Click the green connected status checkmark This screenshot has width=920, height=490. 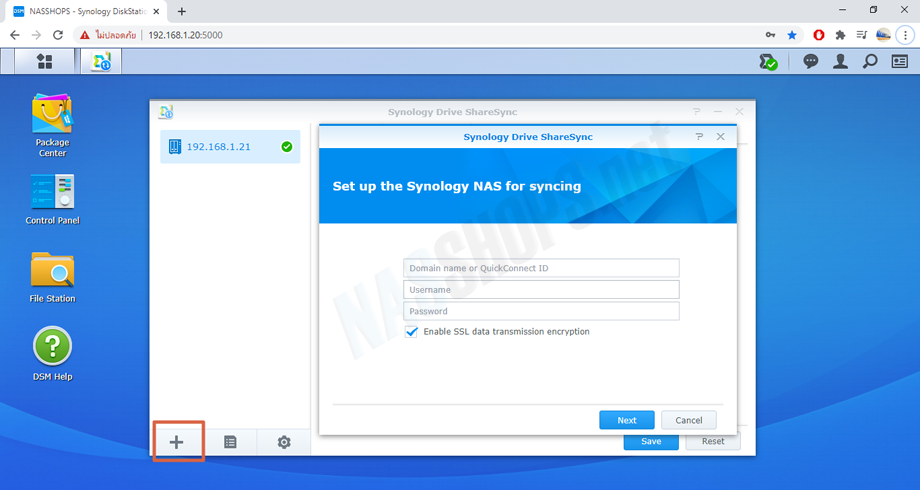286,147
